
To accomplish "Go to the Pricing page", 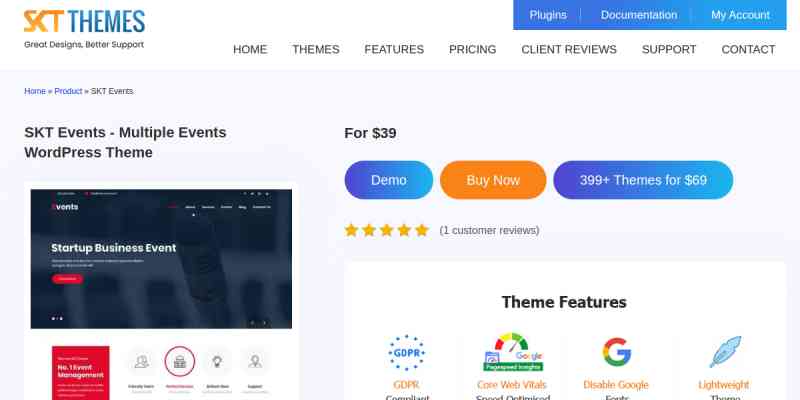I will 472,49.
